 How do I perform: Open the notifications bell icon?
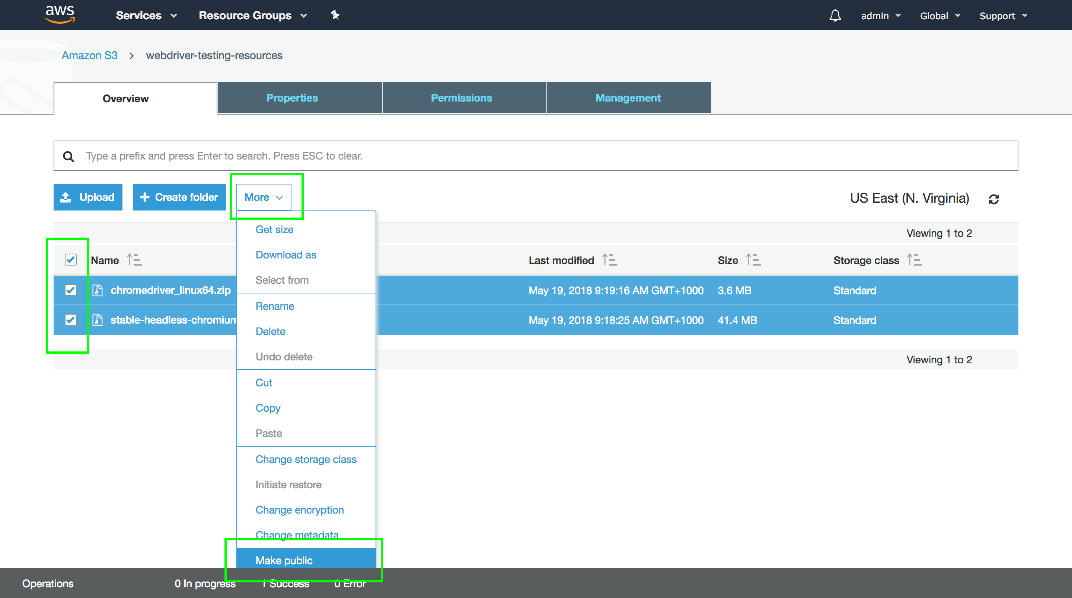pyautogui.click(x=835, y=16)
